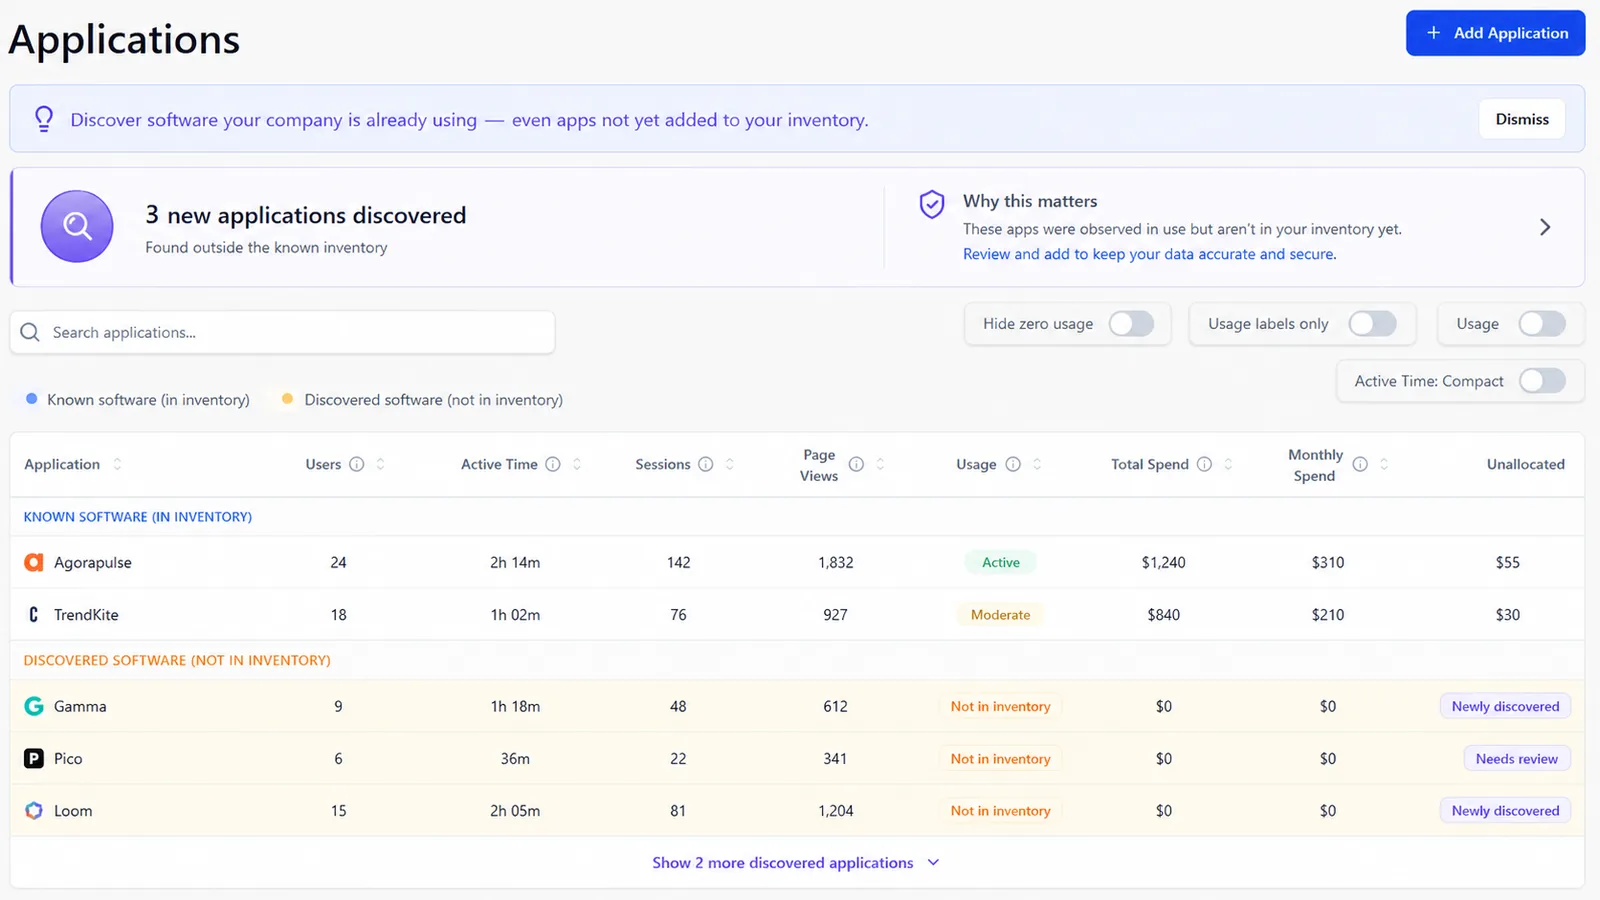Click the Pico app icon

tap(34, 758)
